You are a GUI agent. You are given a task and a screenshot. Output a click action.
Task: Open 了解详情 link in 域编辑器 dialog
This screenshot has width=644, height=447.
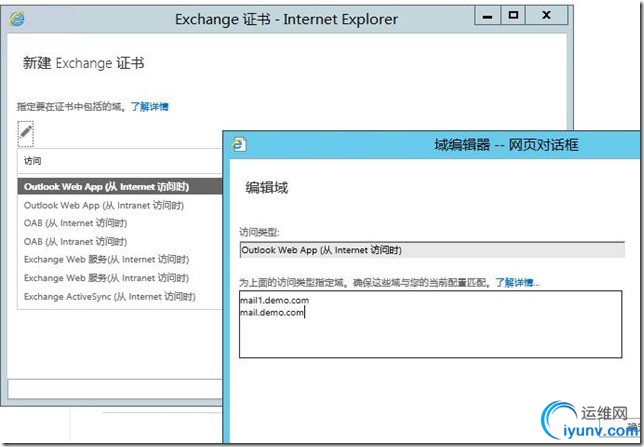pyautogui.click(x=517, y=283)
